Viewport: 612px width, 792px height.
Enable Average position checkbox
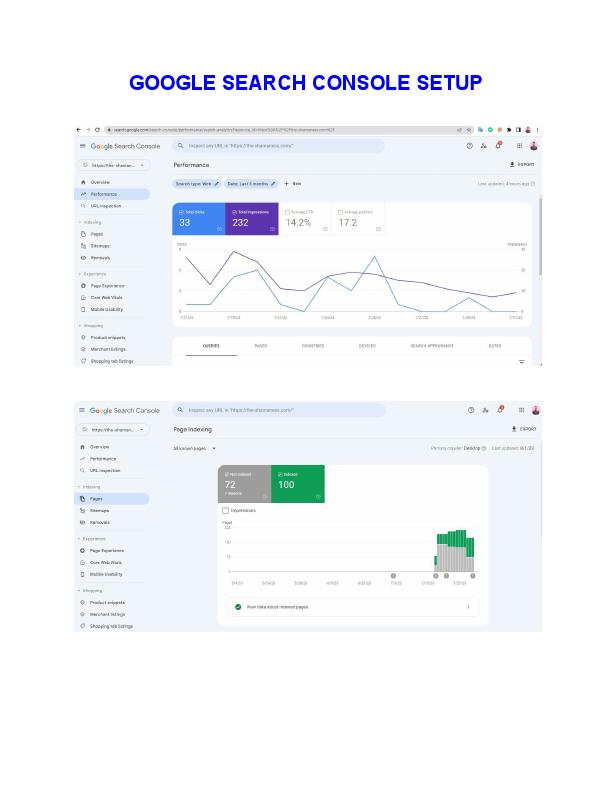(x=340, y=213)
